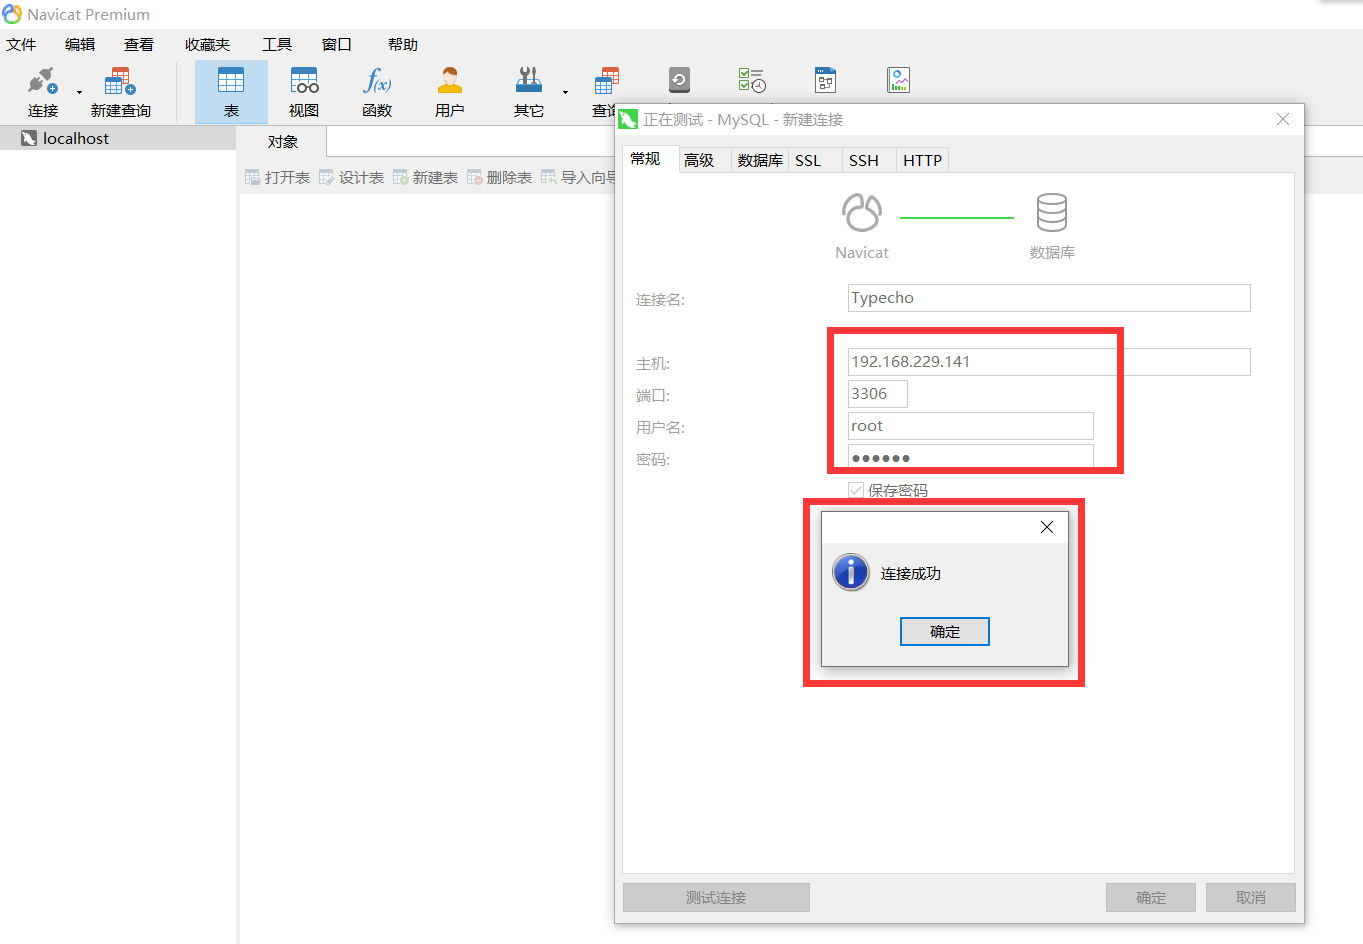
Task: Click the 取消 button in connection dialog
Action: pyautogui.click(x=1251, y=898)
